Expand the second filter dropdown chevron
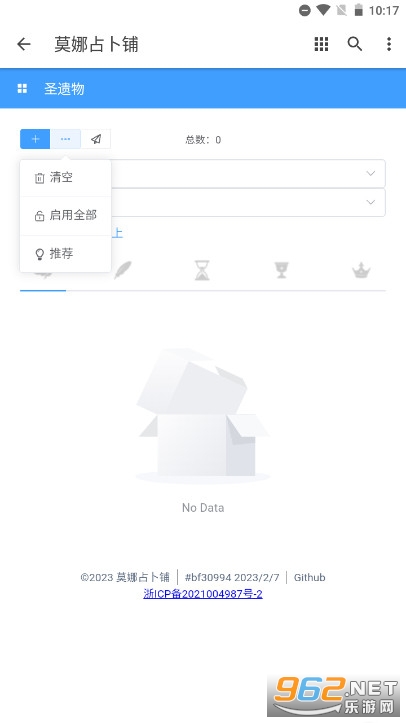 (x=371, y=202)
